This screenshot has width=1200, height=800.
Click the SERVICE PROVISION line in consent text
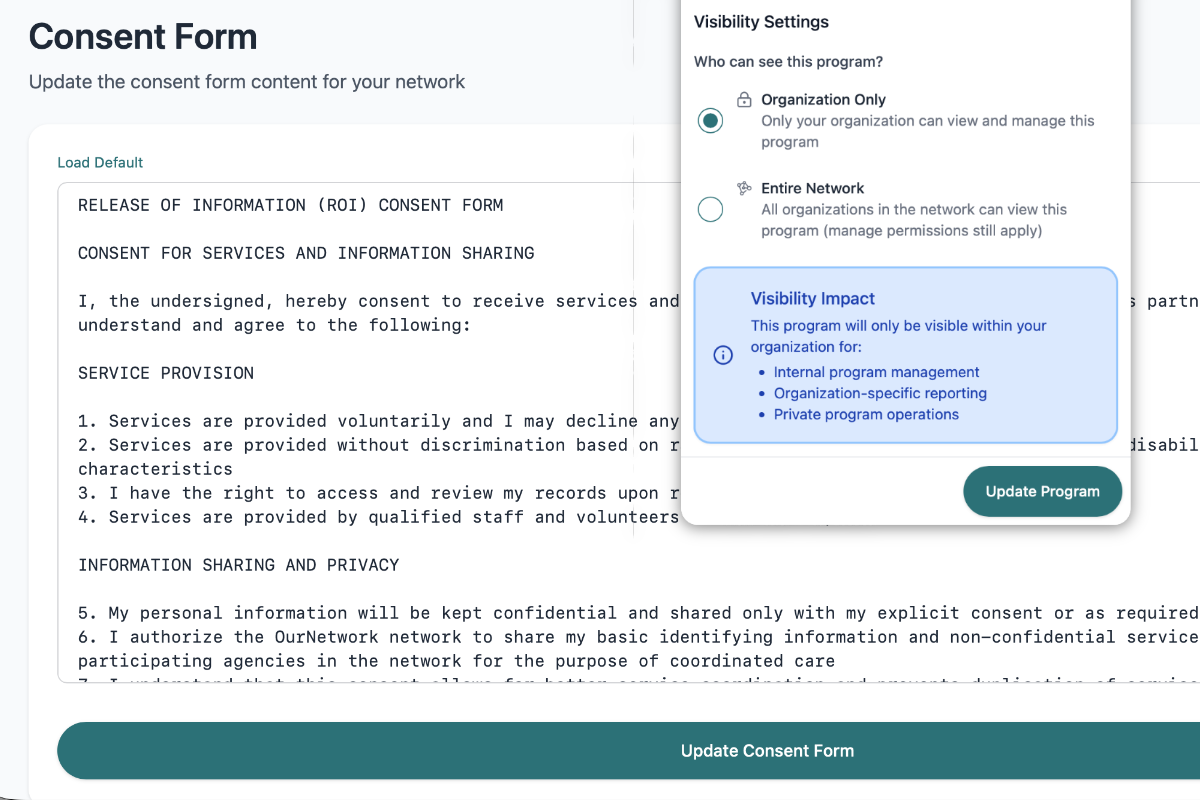click(166, 373)
